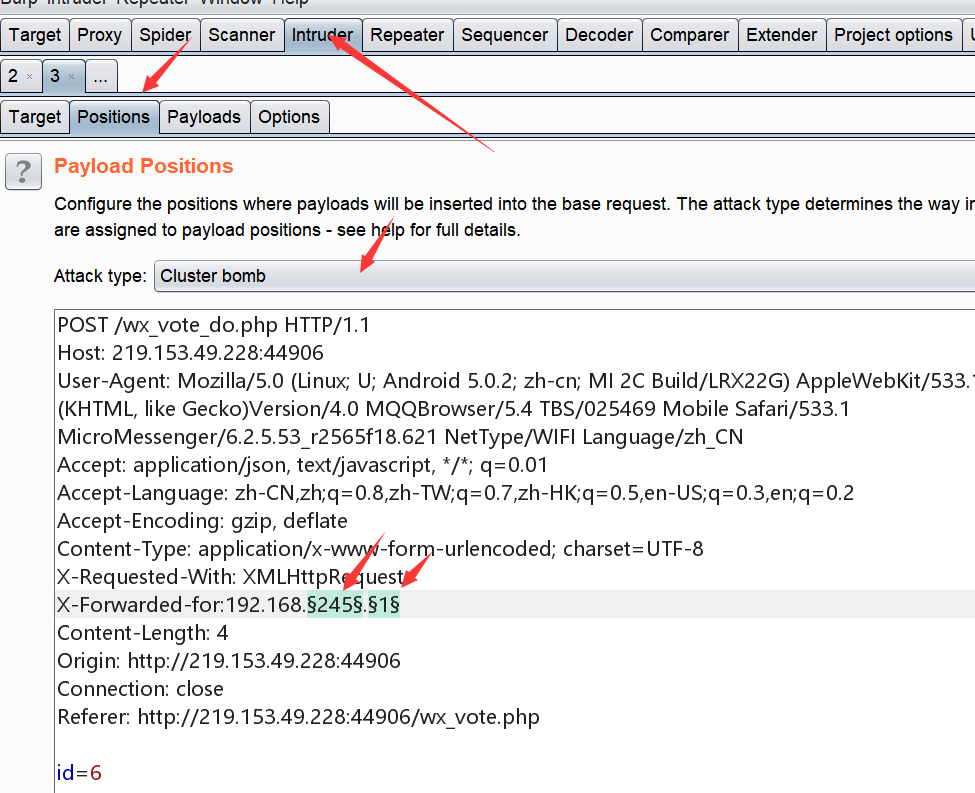
Task: Click the Origin header line
Action: coord(229,661)
